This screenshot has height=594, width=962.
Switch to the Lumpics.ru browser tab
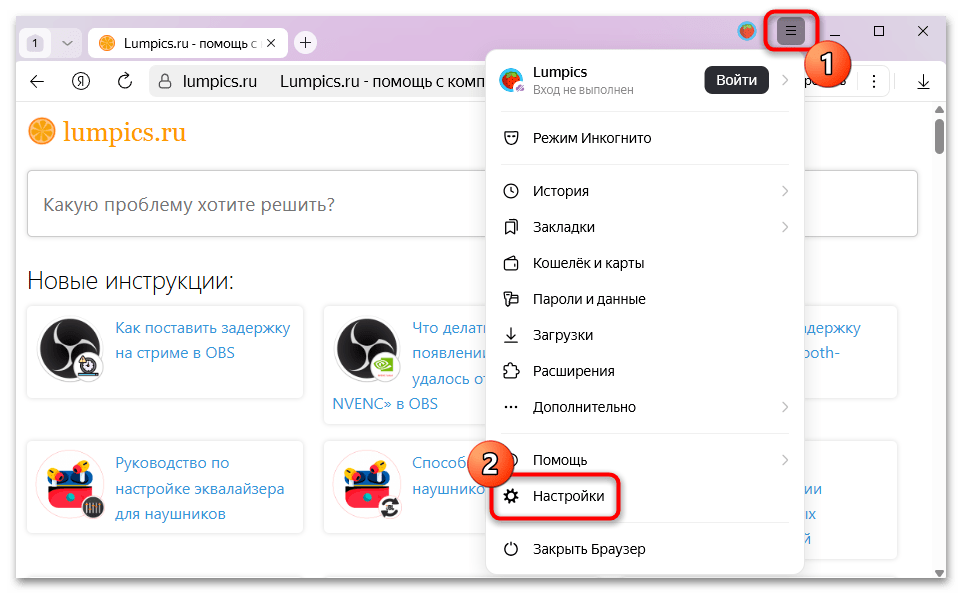[x=180, y=43]
